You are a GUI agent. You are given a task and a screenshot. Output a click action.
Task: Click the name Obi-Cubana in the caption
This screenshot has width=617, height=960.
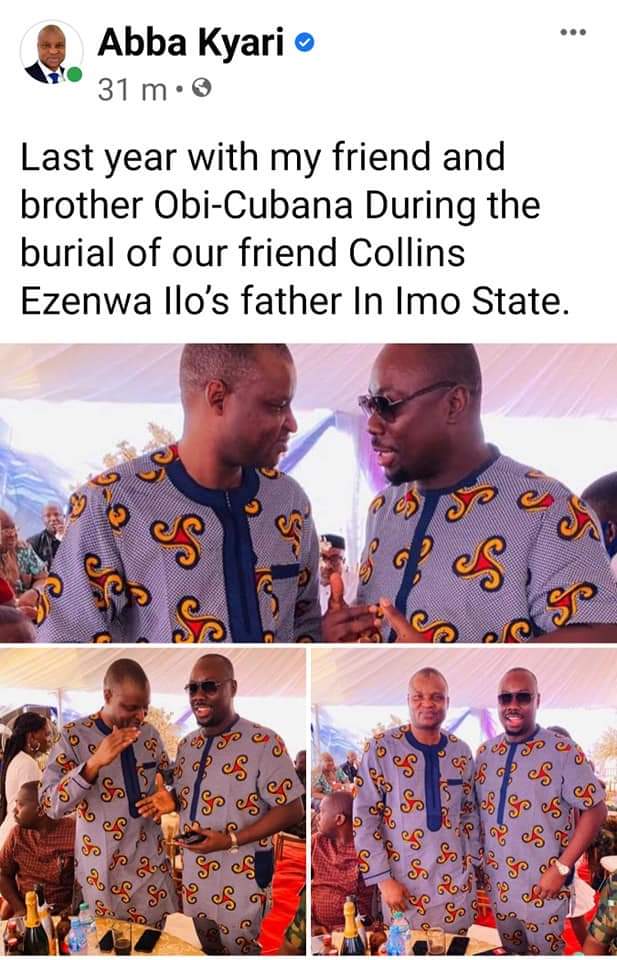(x=253, y=205)
